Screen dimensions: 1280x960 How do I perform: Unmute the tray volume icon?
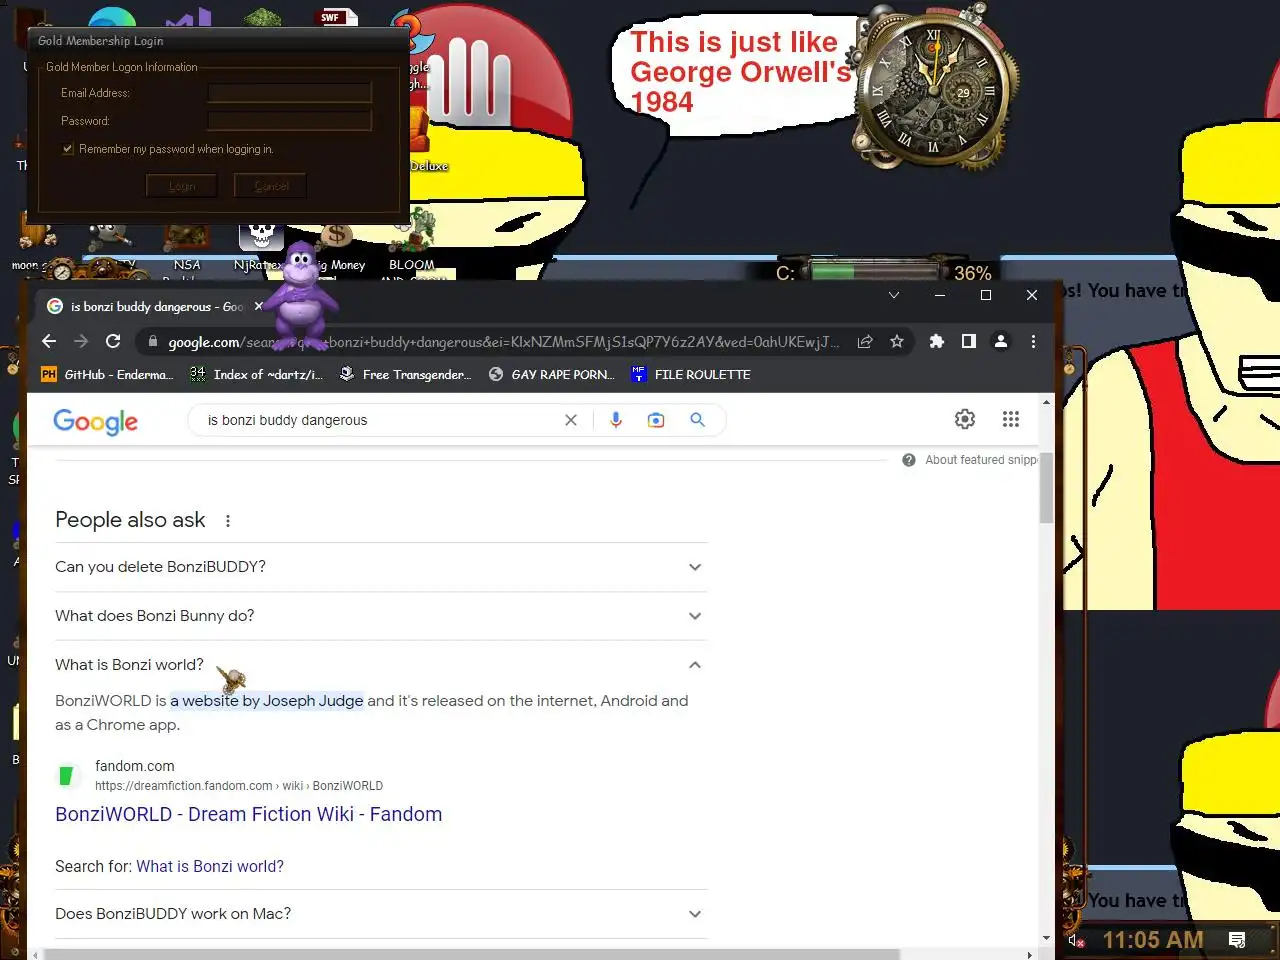1075,940
